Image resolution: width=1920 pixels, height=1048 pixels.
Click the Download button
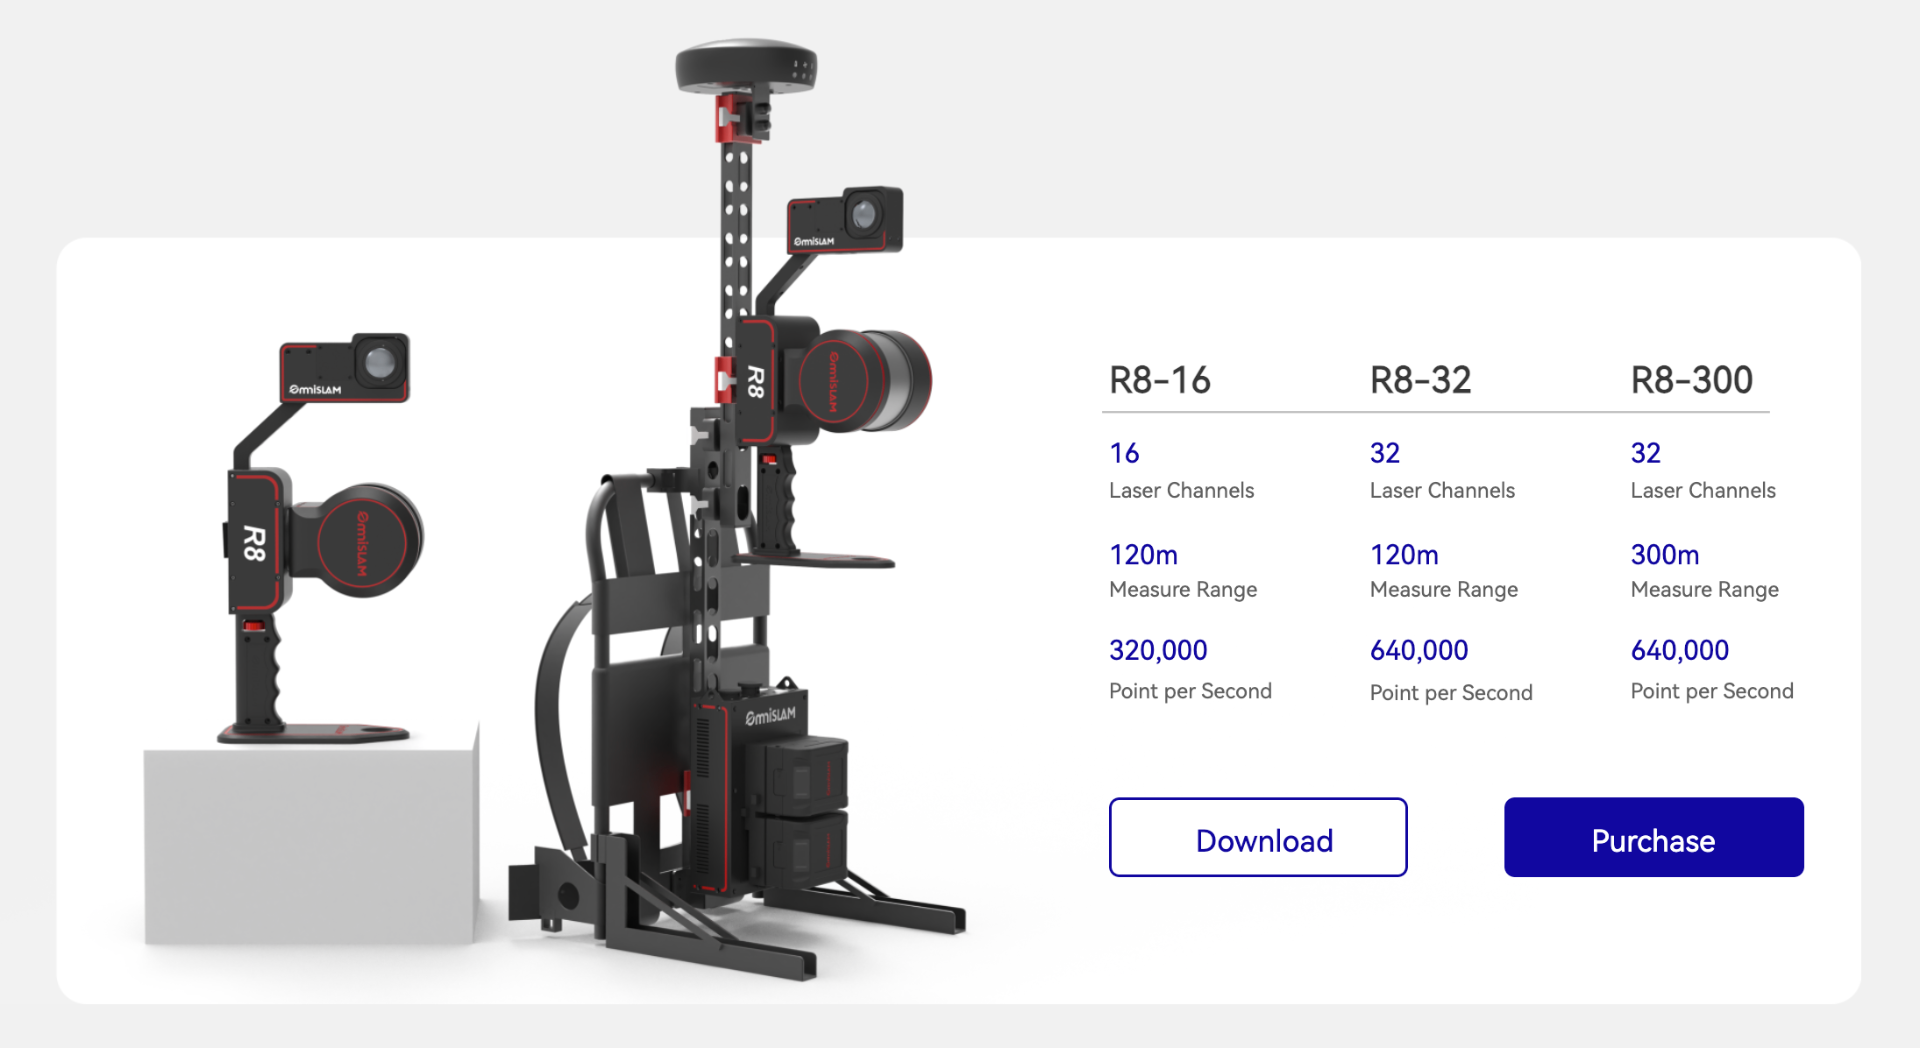click(1258, 837)
